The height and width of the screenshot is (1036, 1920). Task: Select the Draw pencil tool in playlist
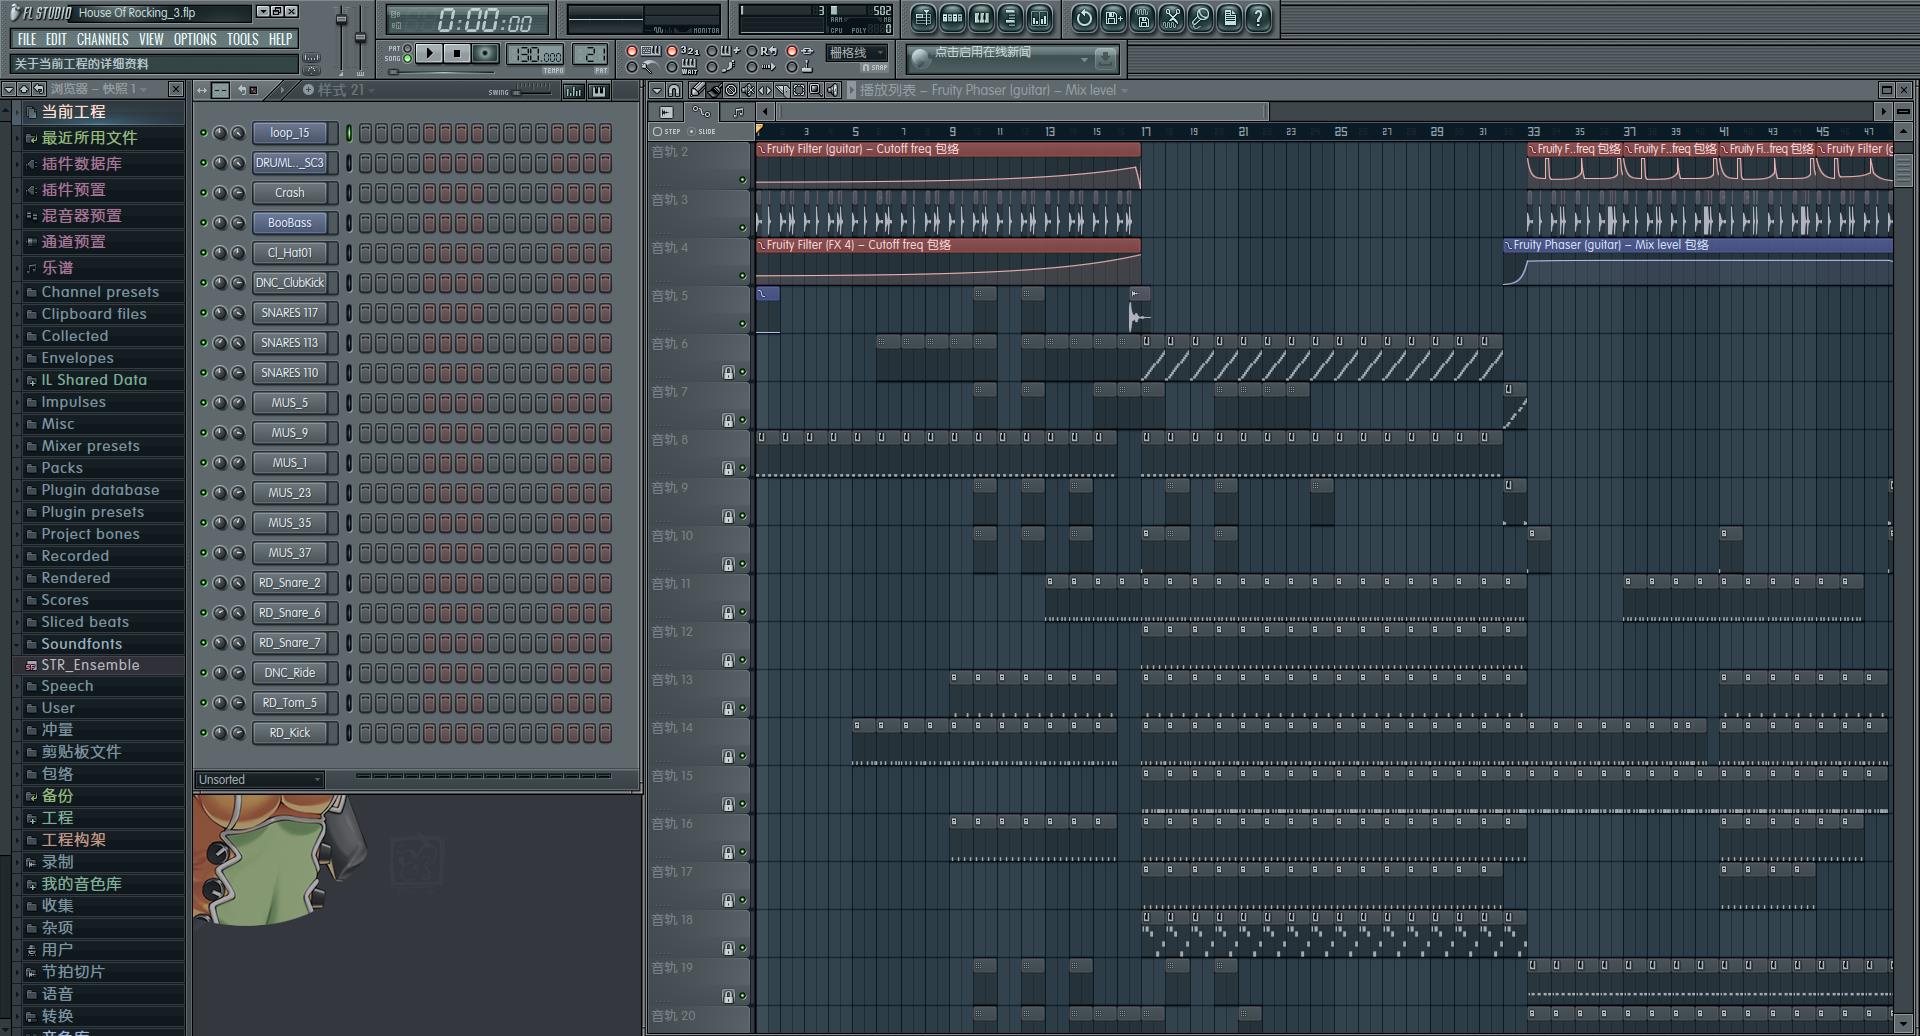tap(697, 90)
